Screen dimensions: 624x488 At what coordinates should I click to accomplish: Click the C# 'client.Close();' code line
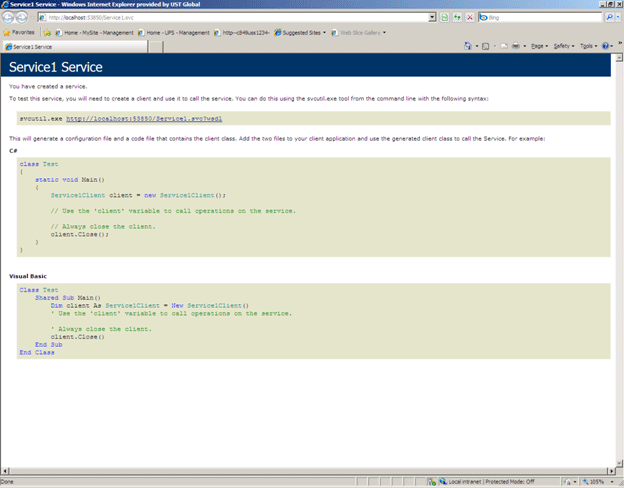[80, 234]
